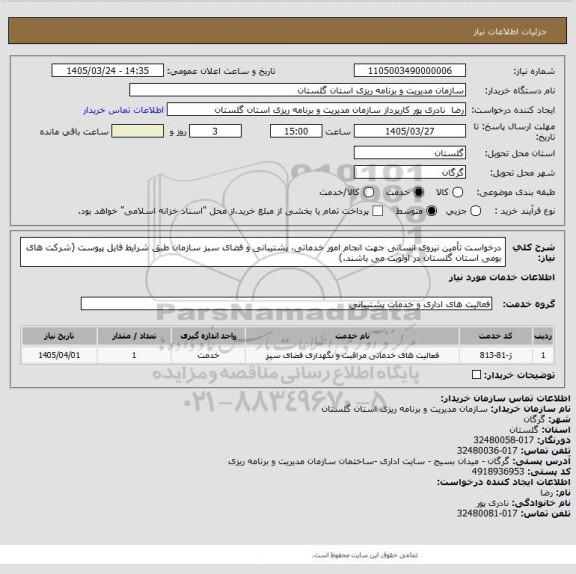Screen dimensions: 576x574
Task: Toggle the توضیحات خریدار checkbox
Action: [476, 375]
